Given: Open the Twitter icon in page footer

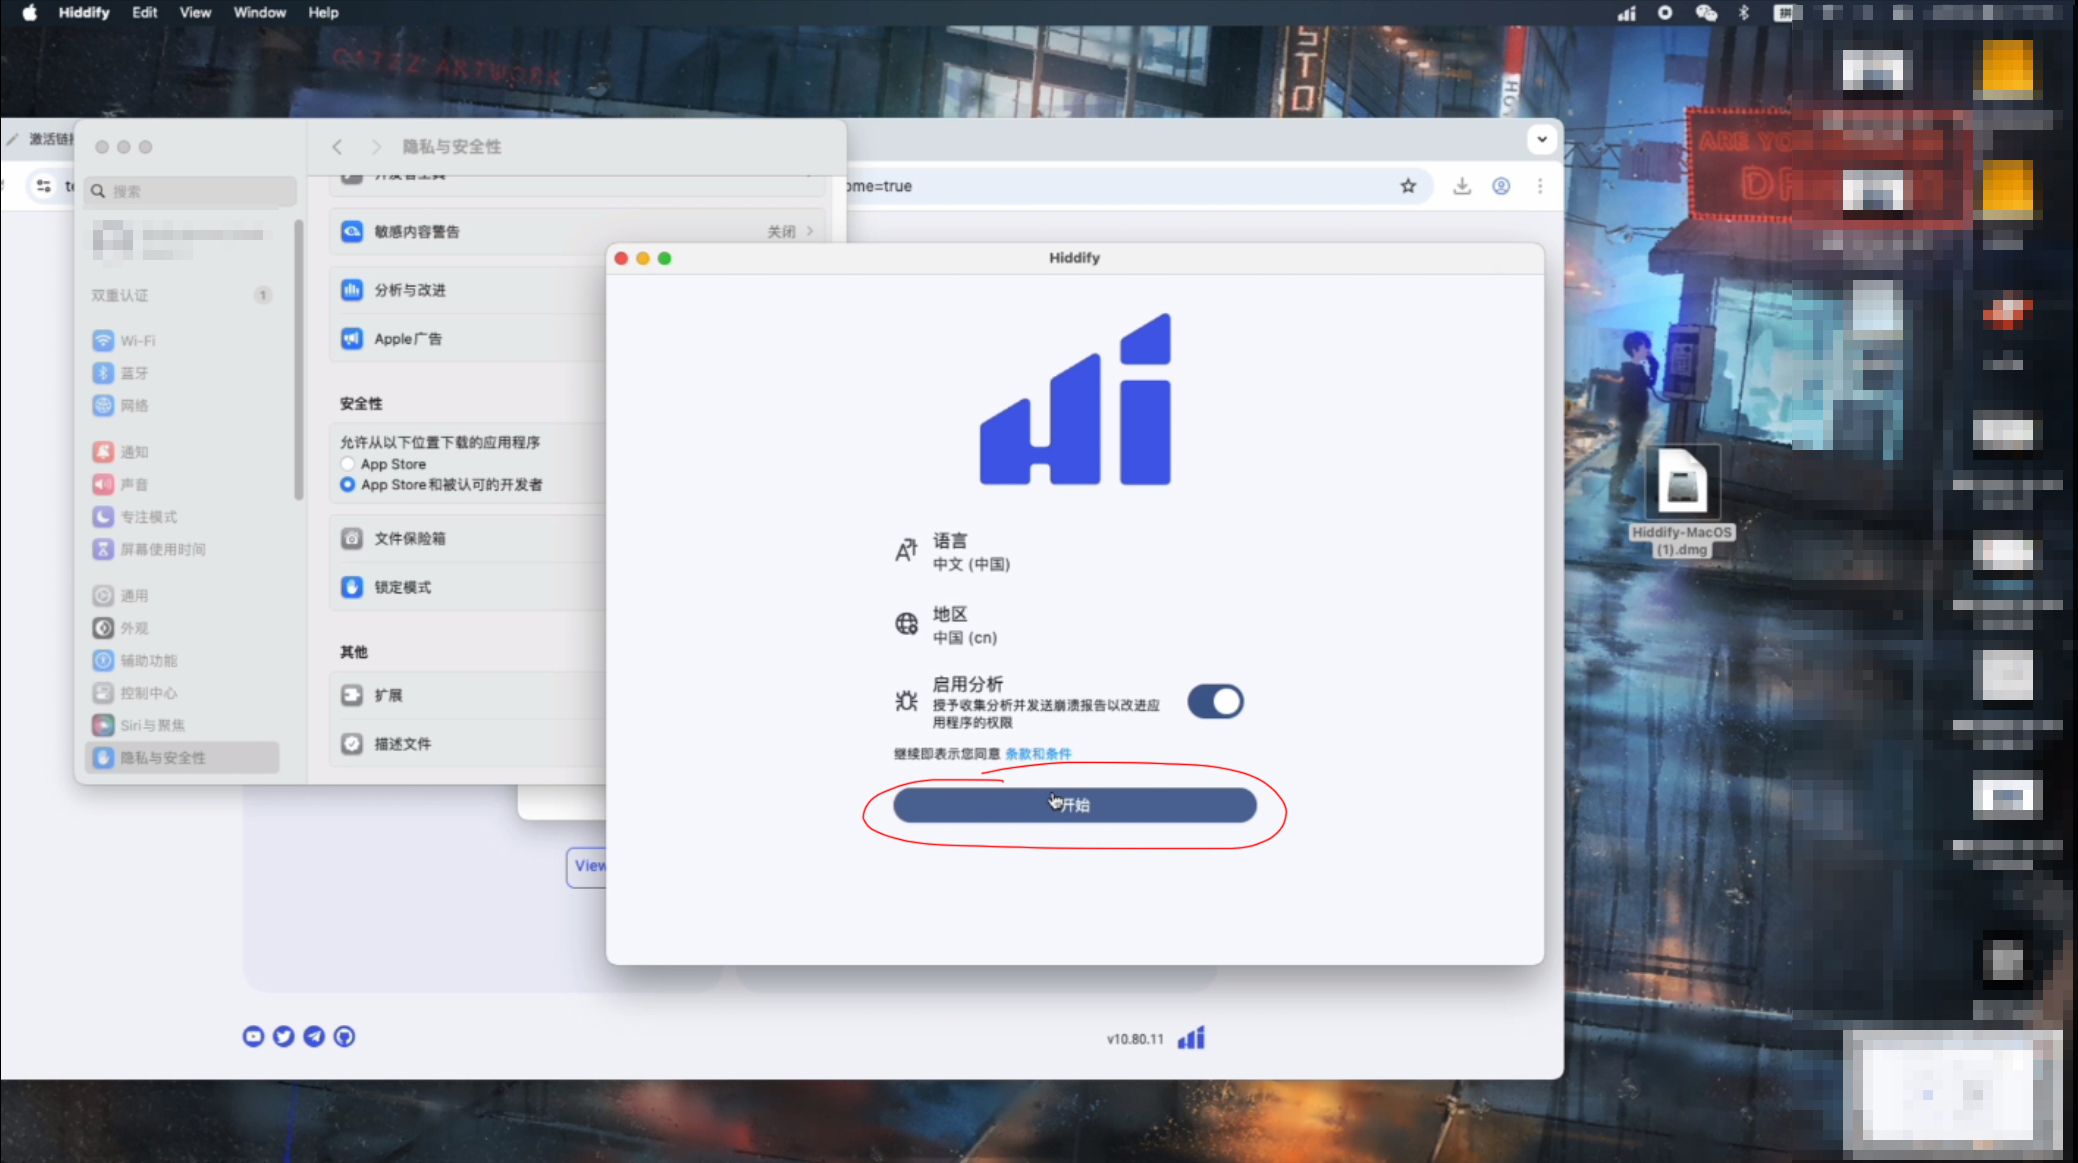Looking at the screenshot, I should click(284, 1037).
